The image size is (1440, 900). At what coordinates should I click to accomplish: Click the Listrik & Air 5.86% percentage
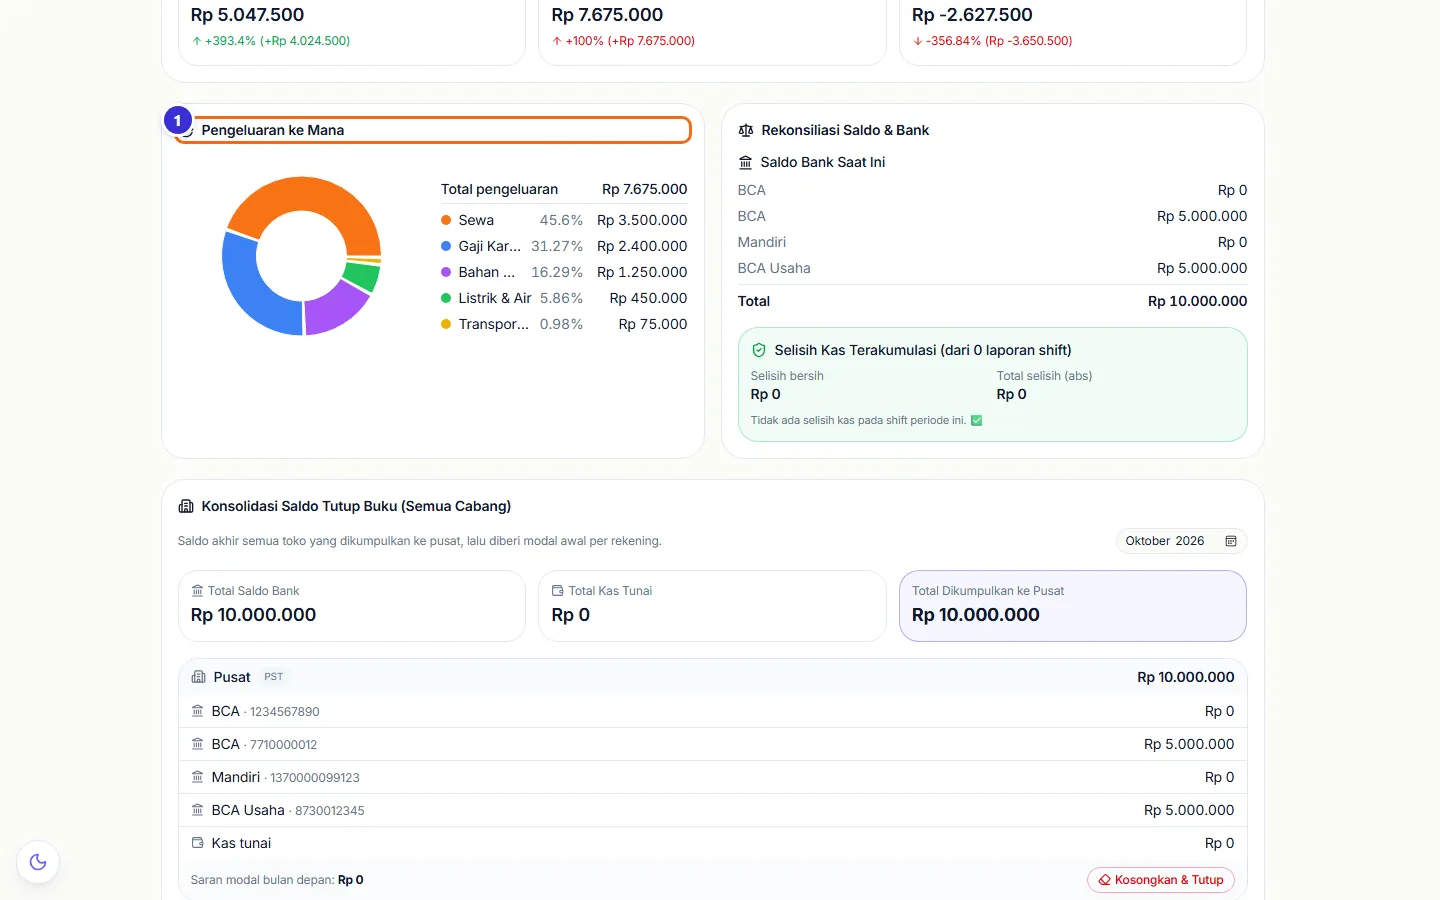(x=561, y=298)
